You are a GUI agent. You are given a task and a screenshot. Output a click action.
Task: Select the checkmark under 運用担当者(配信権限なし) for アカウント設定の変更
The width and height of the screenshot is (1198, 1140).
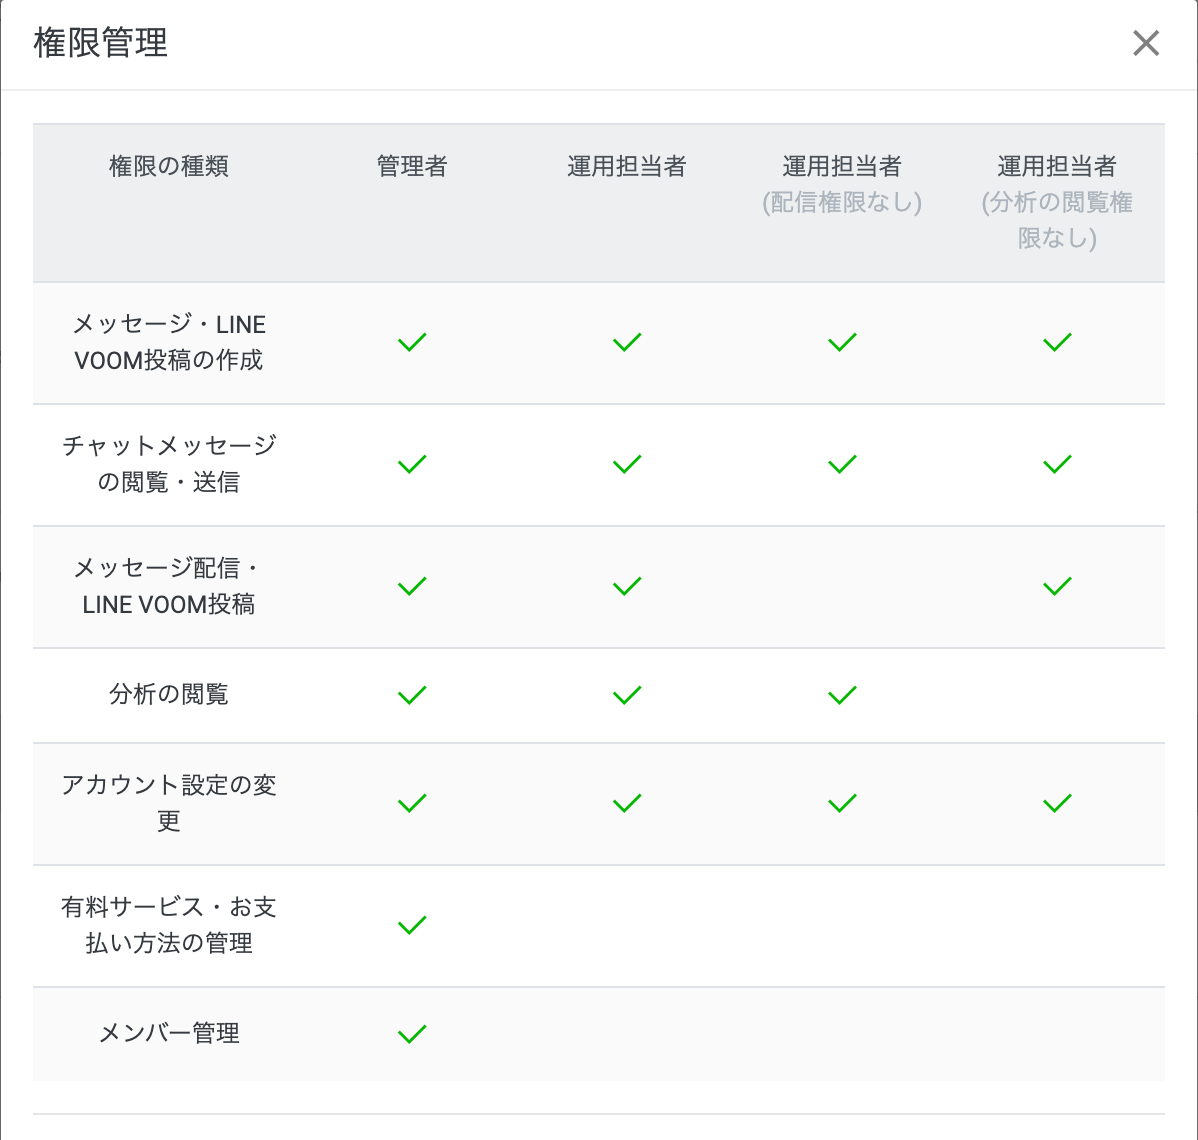[x=841, y=802]
